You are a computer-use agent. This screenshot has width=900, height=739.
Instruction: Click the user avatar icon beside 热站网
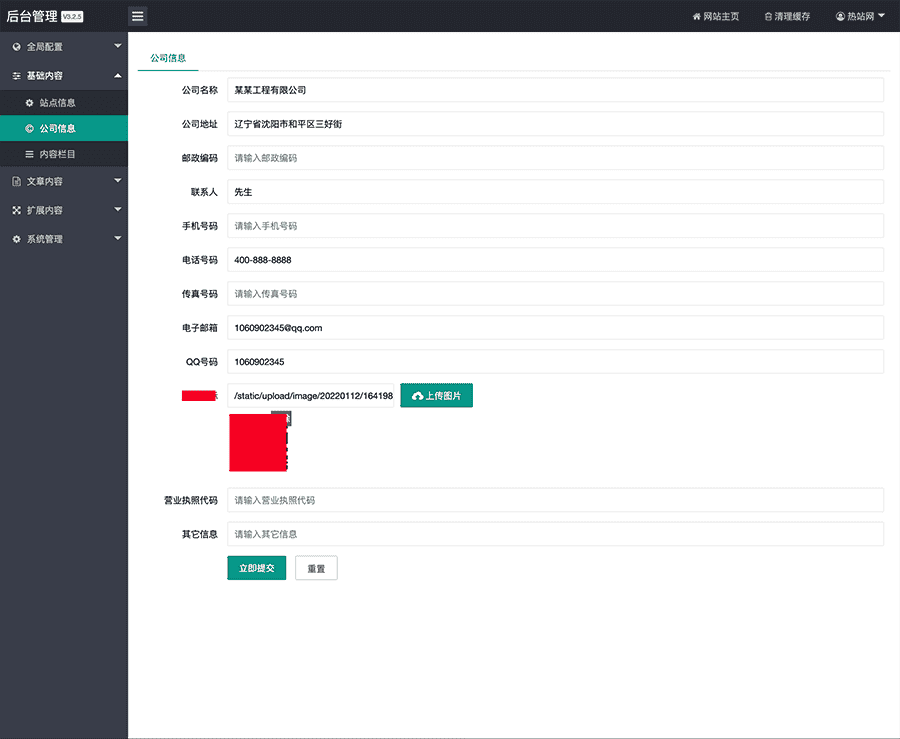point(840,16)
